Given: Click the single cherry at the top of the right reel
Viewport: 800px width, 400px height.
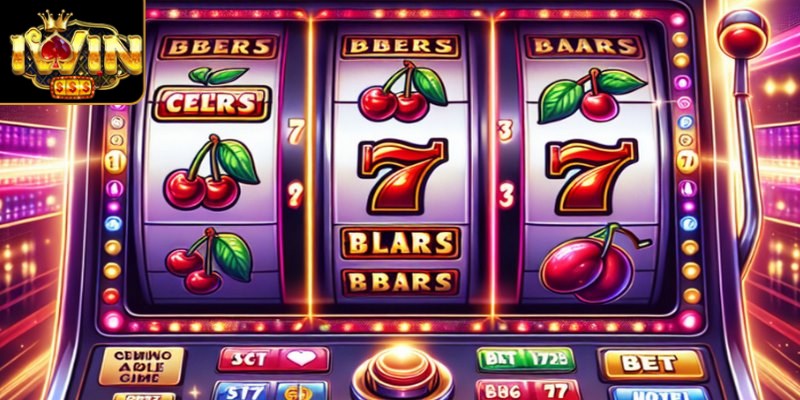Looking at the screenshot, I should [592, 94].
